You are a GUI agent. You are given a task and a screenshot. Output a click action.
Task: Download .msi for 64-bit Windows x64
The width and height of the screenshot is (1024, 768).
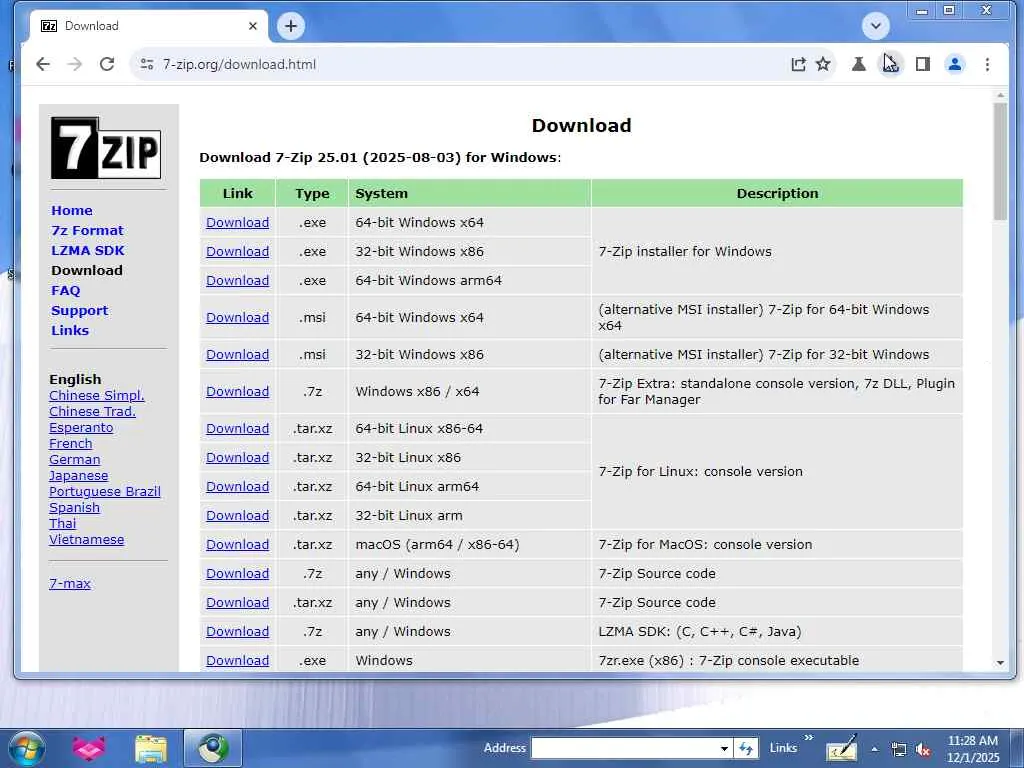tap(238, 317)
